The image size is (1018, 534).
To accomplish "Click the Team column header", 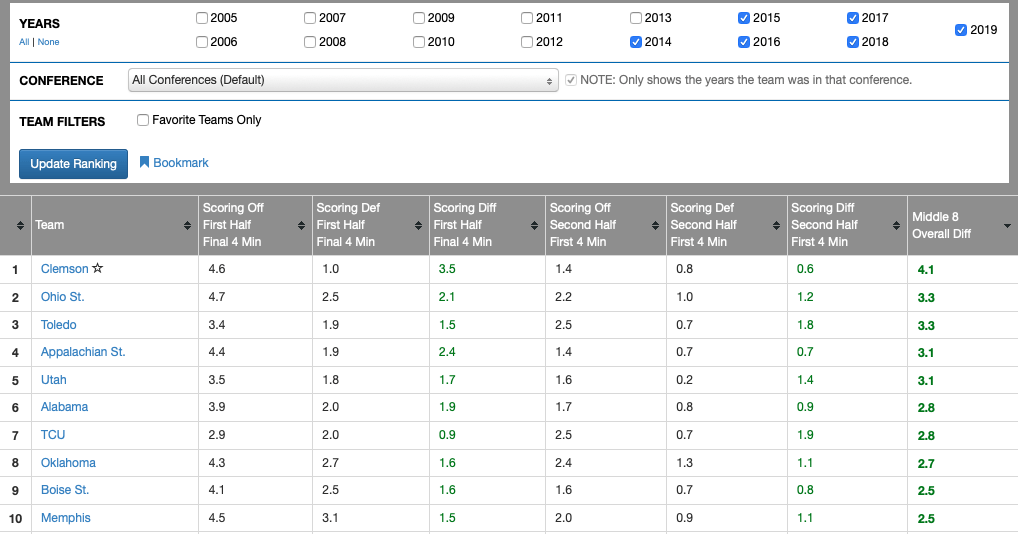I will (x=49, y=225).
